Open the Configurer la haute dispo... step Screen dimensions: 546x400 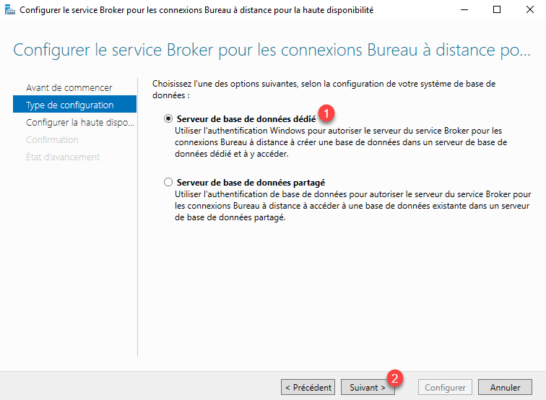tap(80, 123)
